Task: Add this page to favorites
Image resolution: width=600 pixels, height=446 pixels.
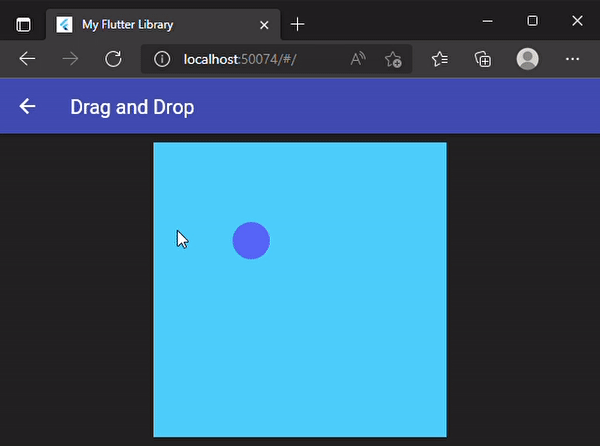Action: click(x=393, y=60)
